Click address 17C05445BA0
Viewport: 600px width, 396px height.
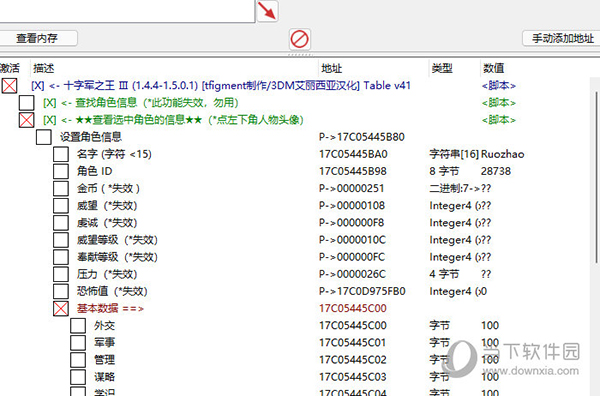pyautogui.click(x=353, y=154)
